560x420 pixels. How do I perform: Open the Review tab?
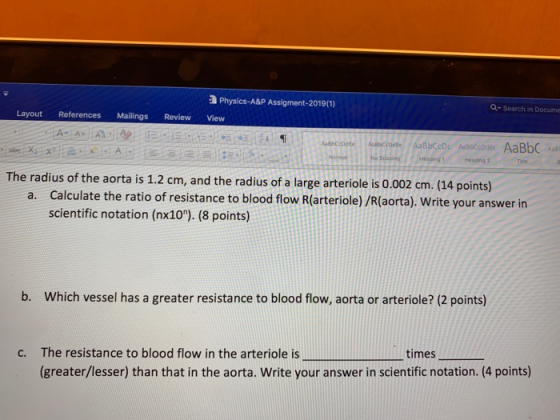pos(178,117)
